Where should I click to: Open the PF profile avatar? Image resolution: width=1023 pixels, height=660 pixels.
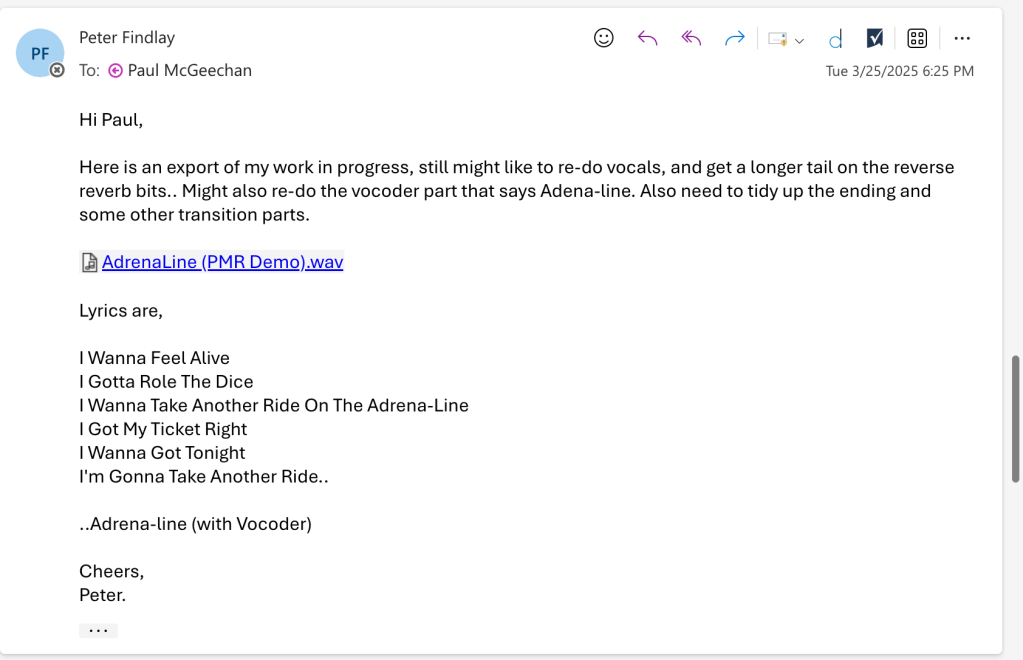[40, 52]
